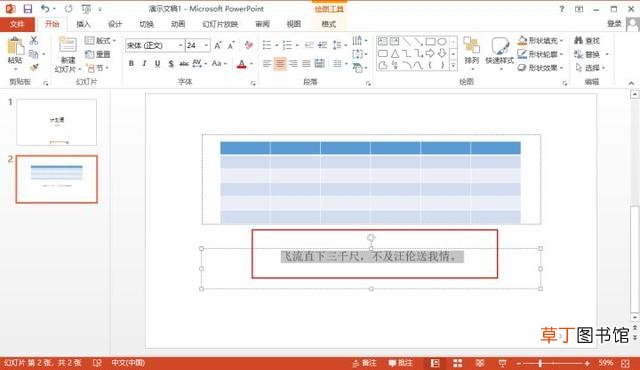Open the text direction icon
Image resolution: width=640 pixels, height=370 pixels.
358,40
